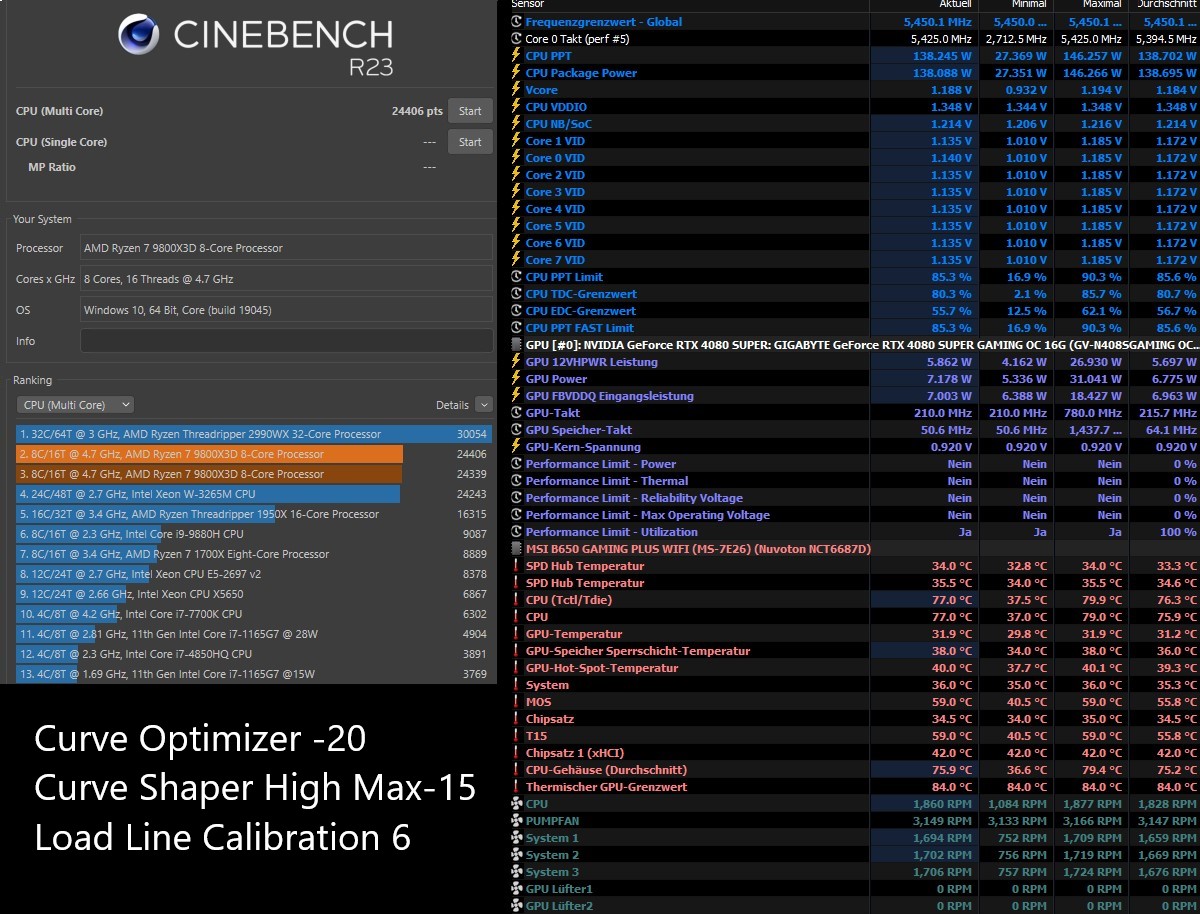Start the CPU Single Core benchmark
The height and width of the screenshot is (914, 1200).
click(470, 141)
